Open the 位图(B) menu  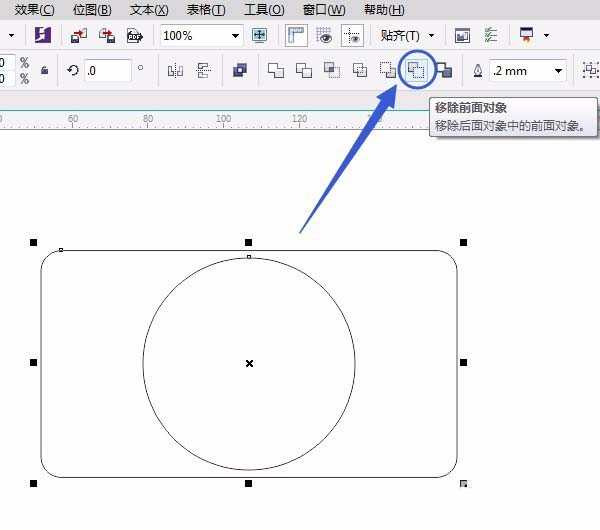92,10
